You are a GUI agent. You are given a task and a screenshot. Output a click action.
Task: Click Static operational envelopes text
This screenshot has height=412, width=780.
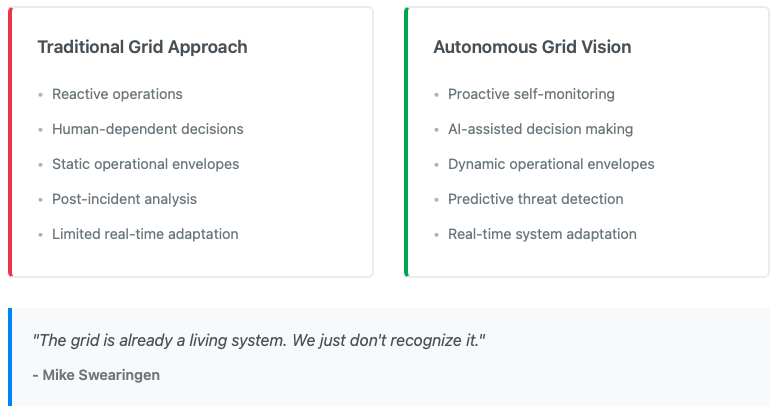tap(146, 164)
